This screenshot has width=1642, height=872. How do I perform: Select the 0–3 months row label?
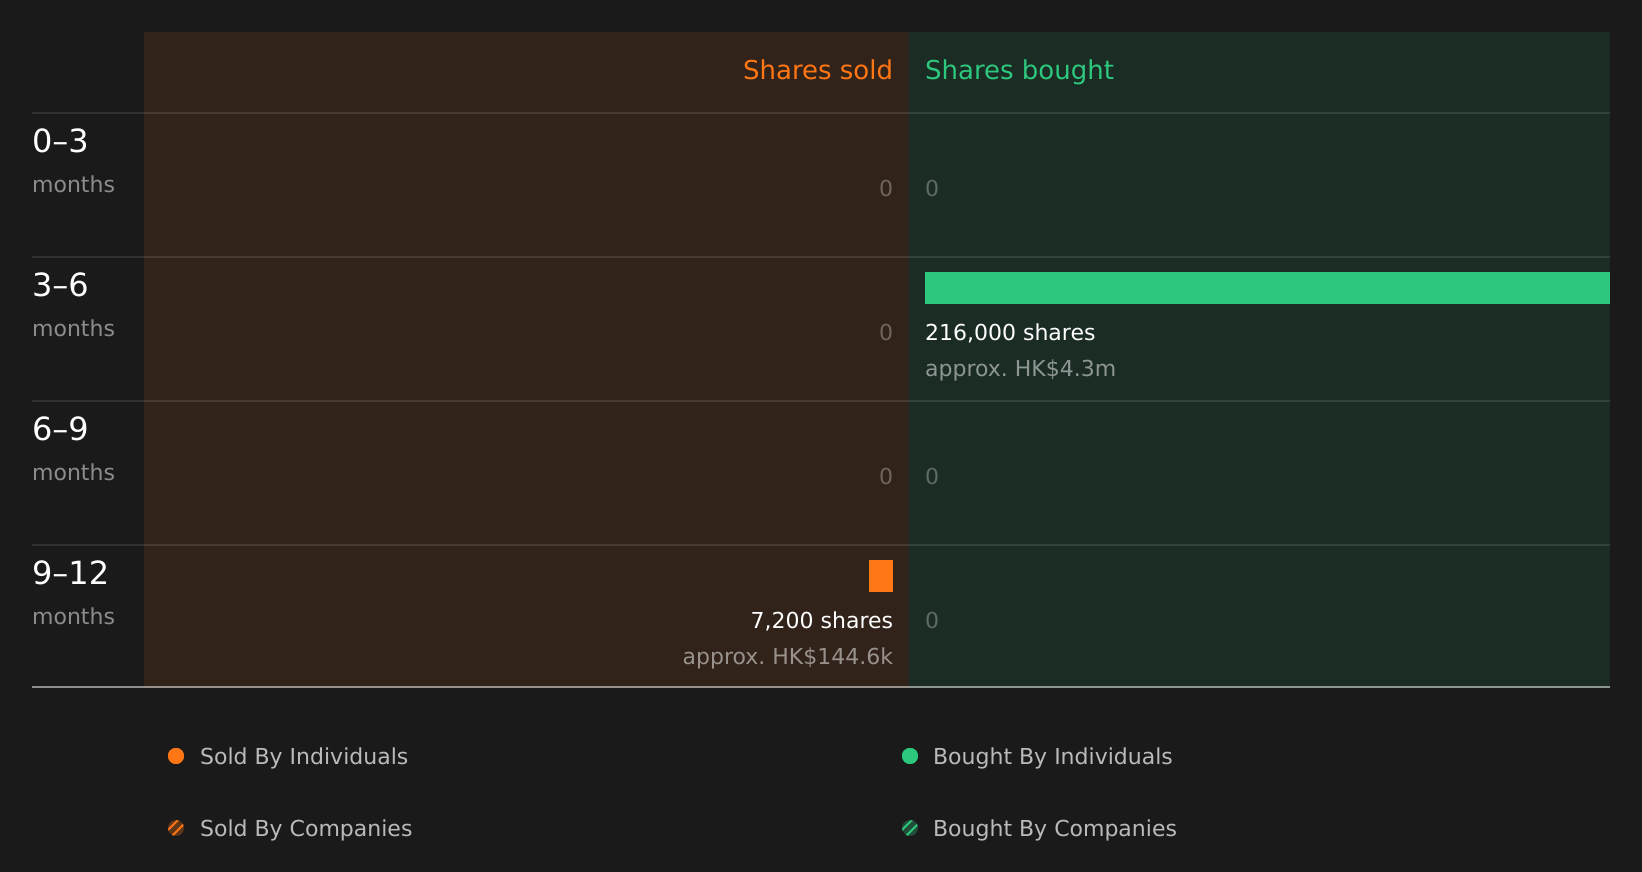click(73, 161)
